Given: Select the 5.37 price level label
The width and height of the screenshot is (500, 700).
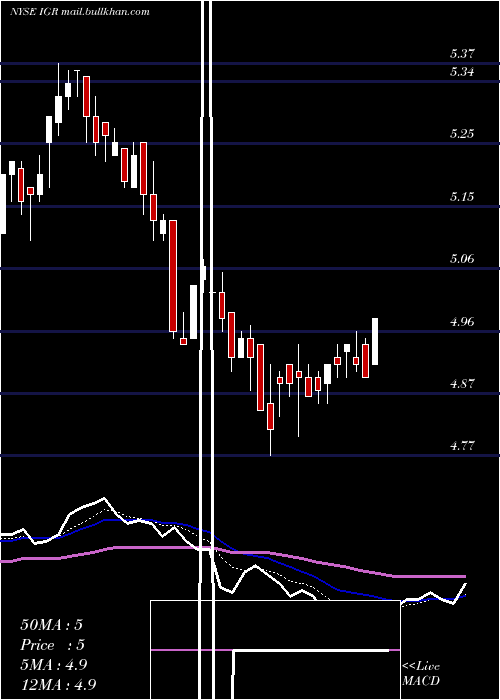Looking at the screenshot, I should tap(462, 54).
